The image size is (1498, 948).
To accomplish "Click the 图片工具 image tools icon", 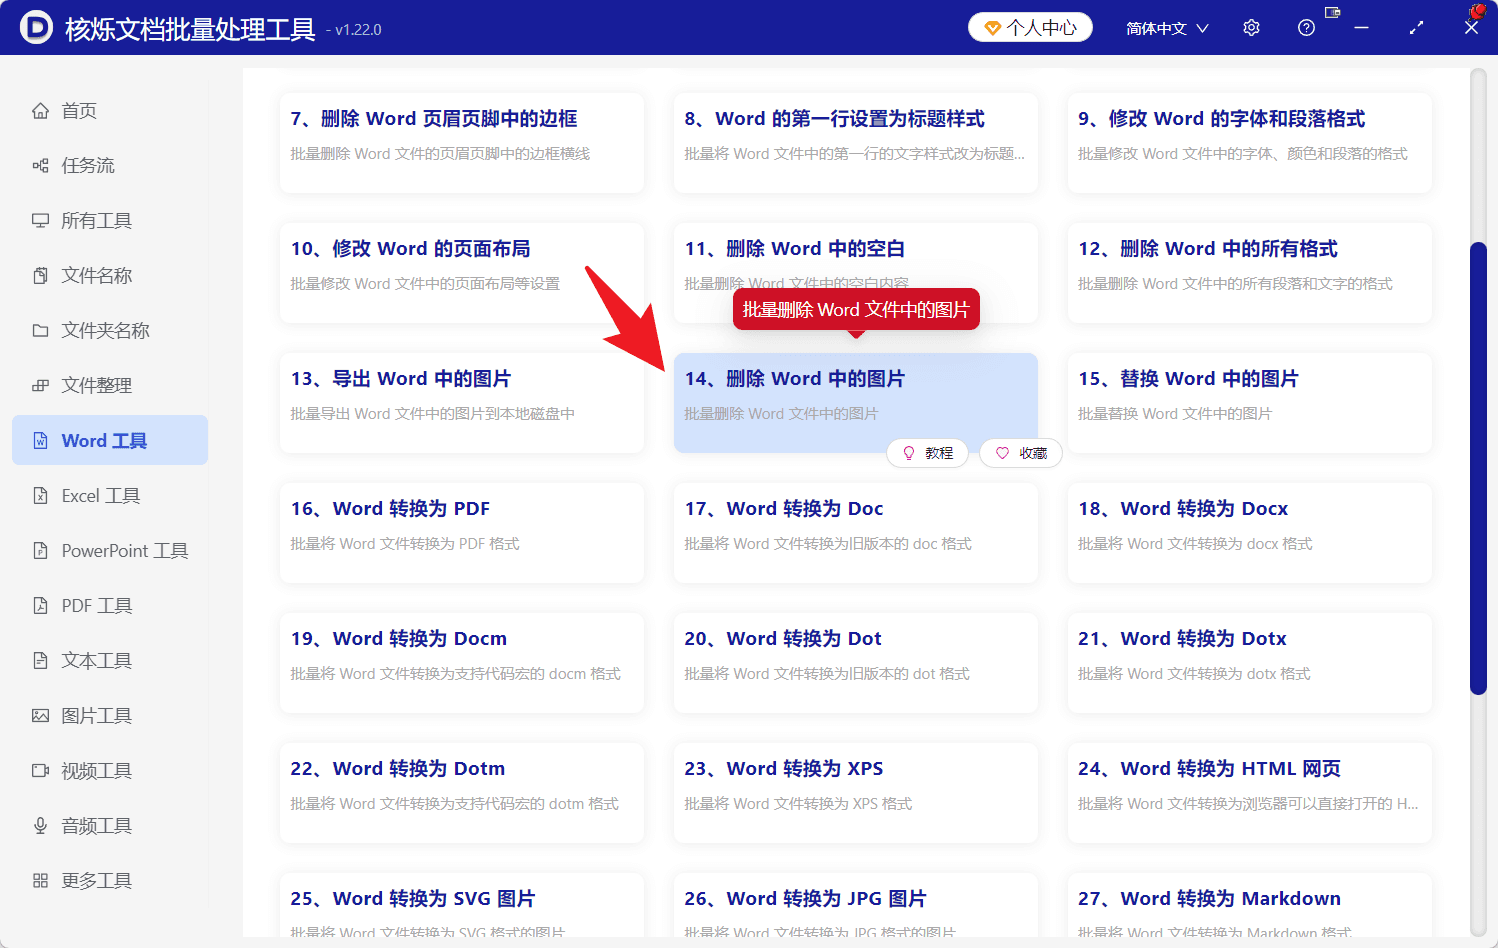I will 41,715.
